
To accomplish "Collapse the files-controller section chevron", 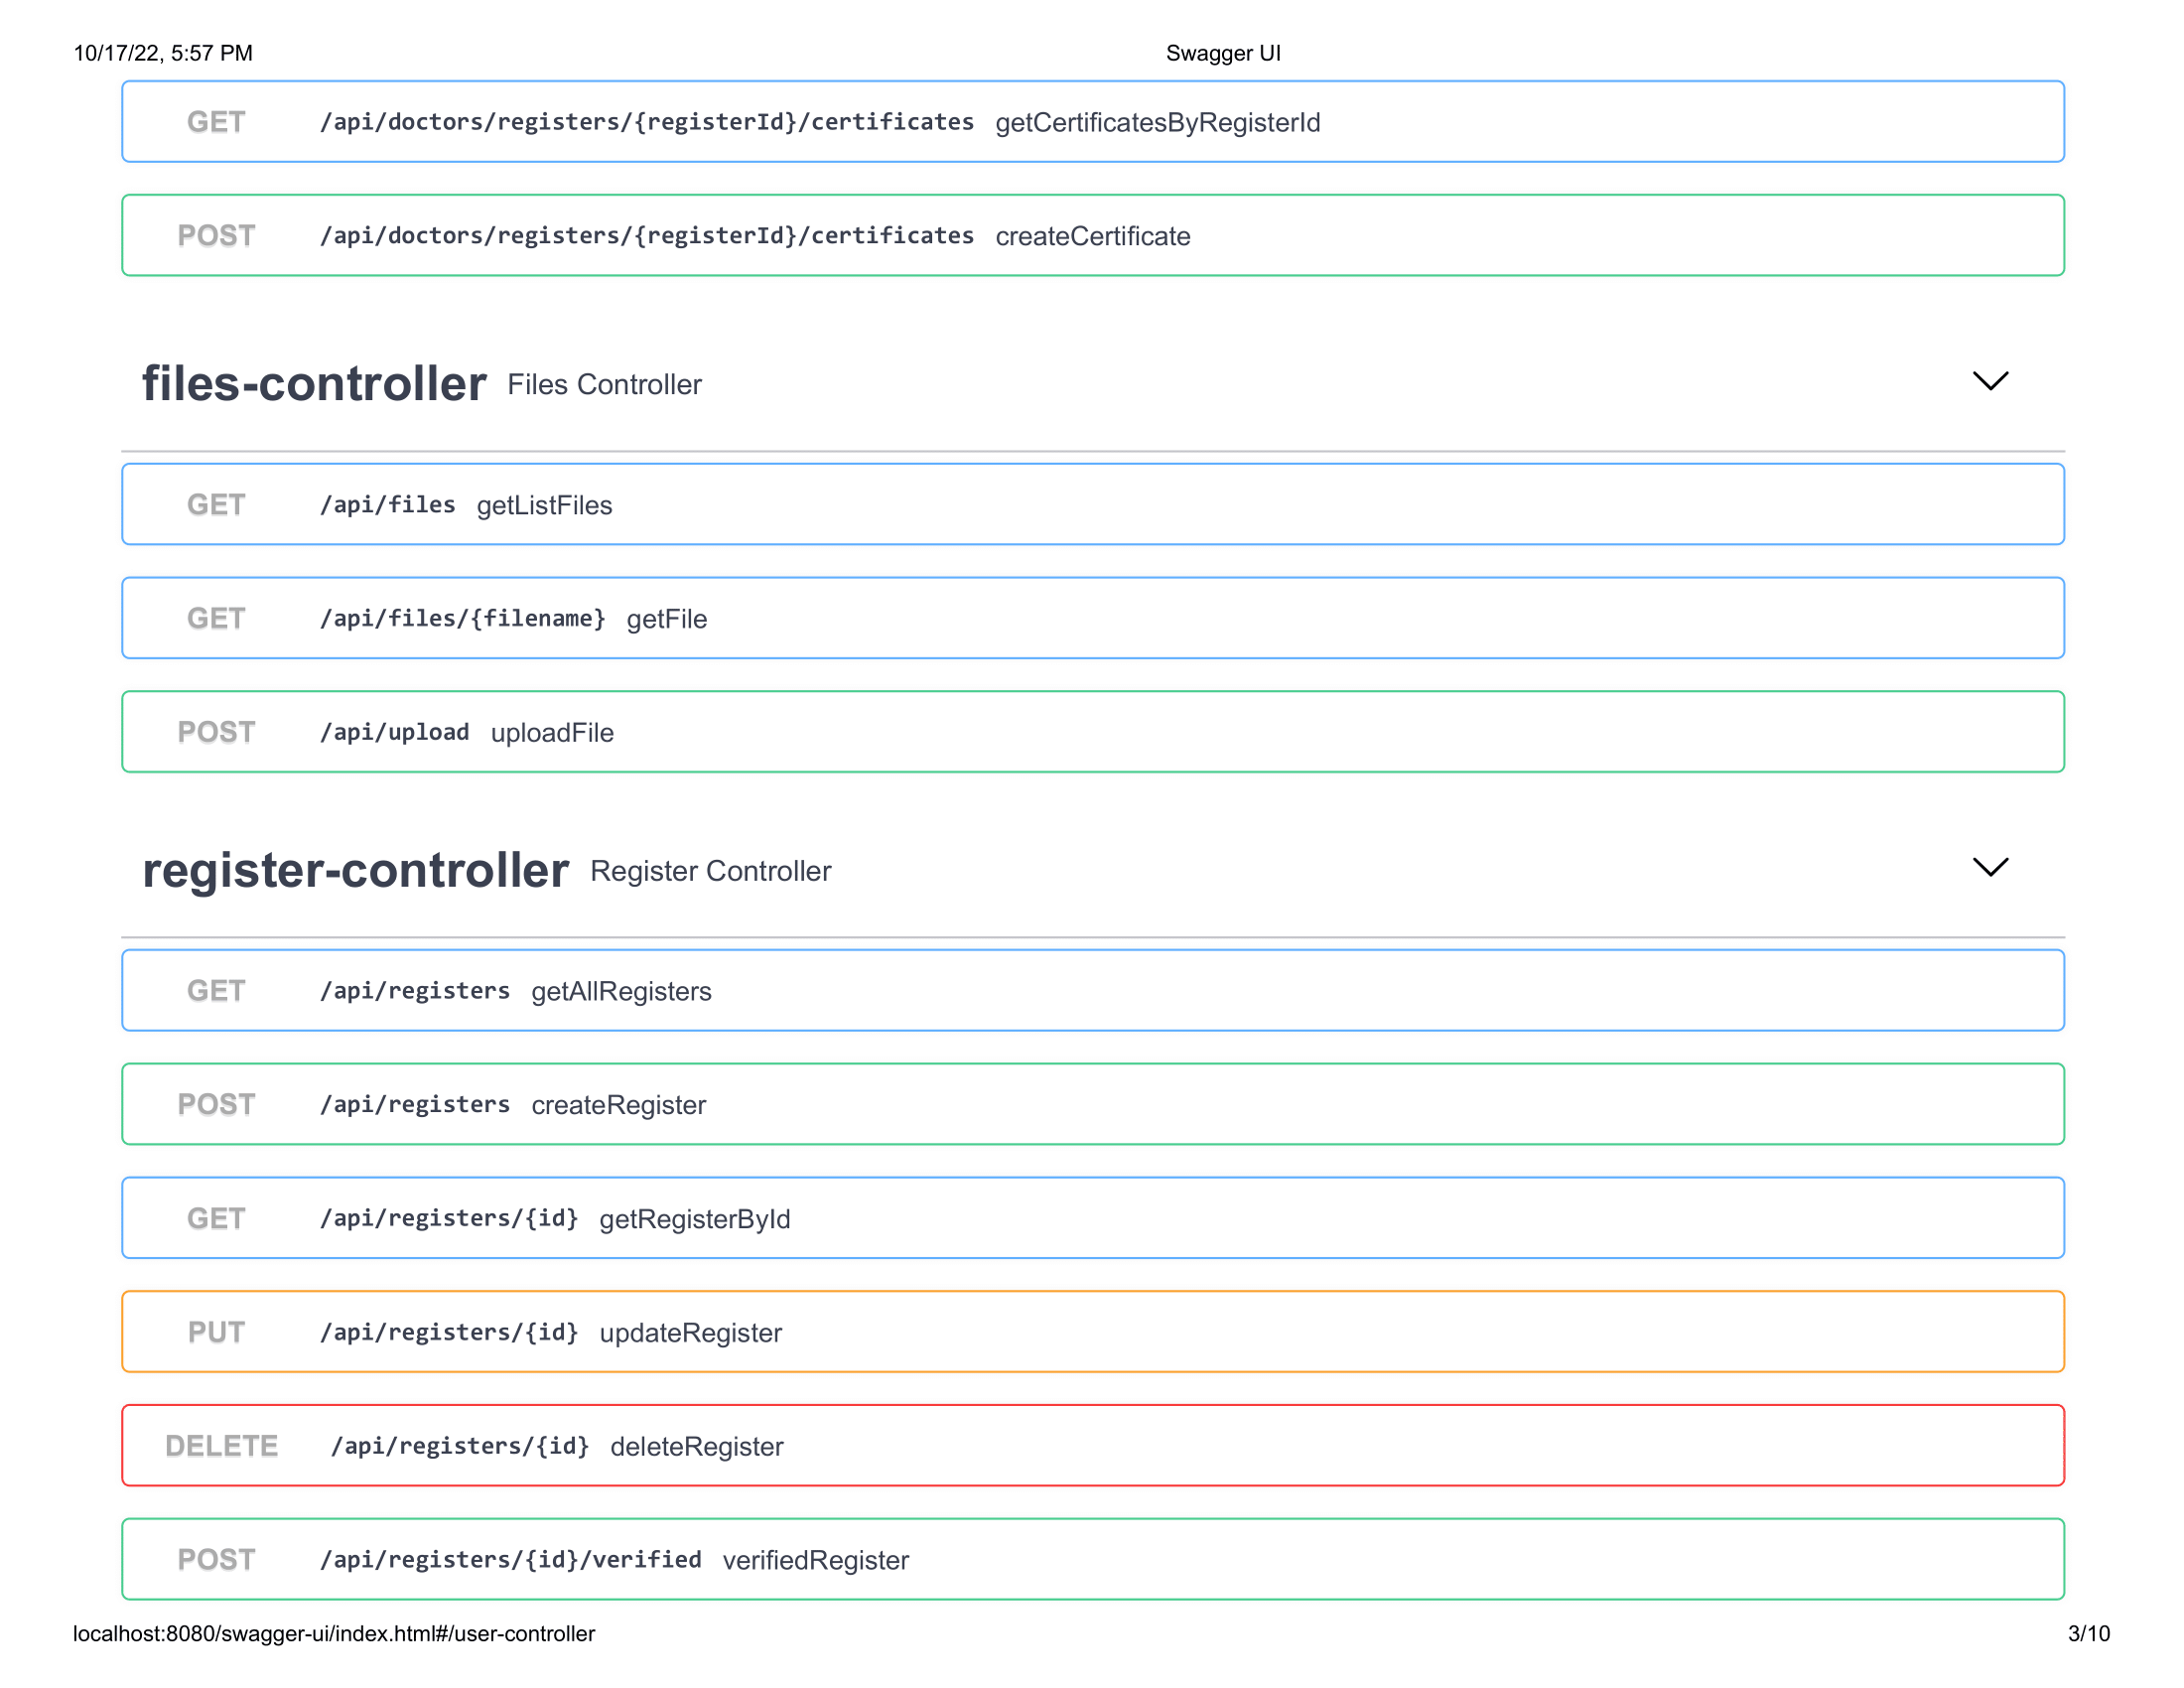I will (x=1990, y=381).
